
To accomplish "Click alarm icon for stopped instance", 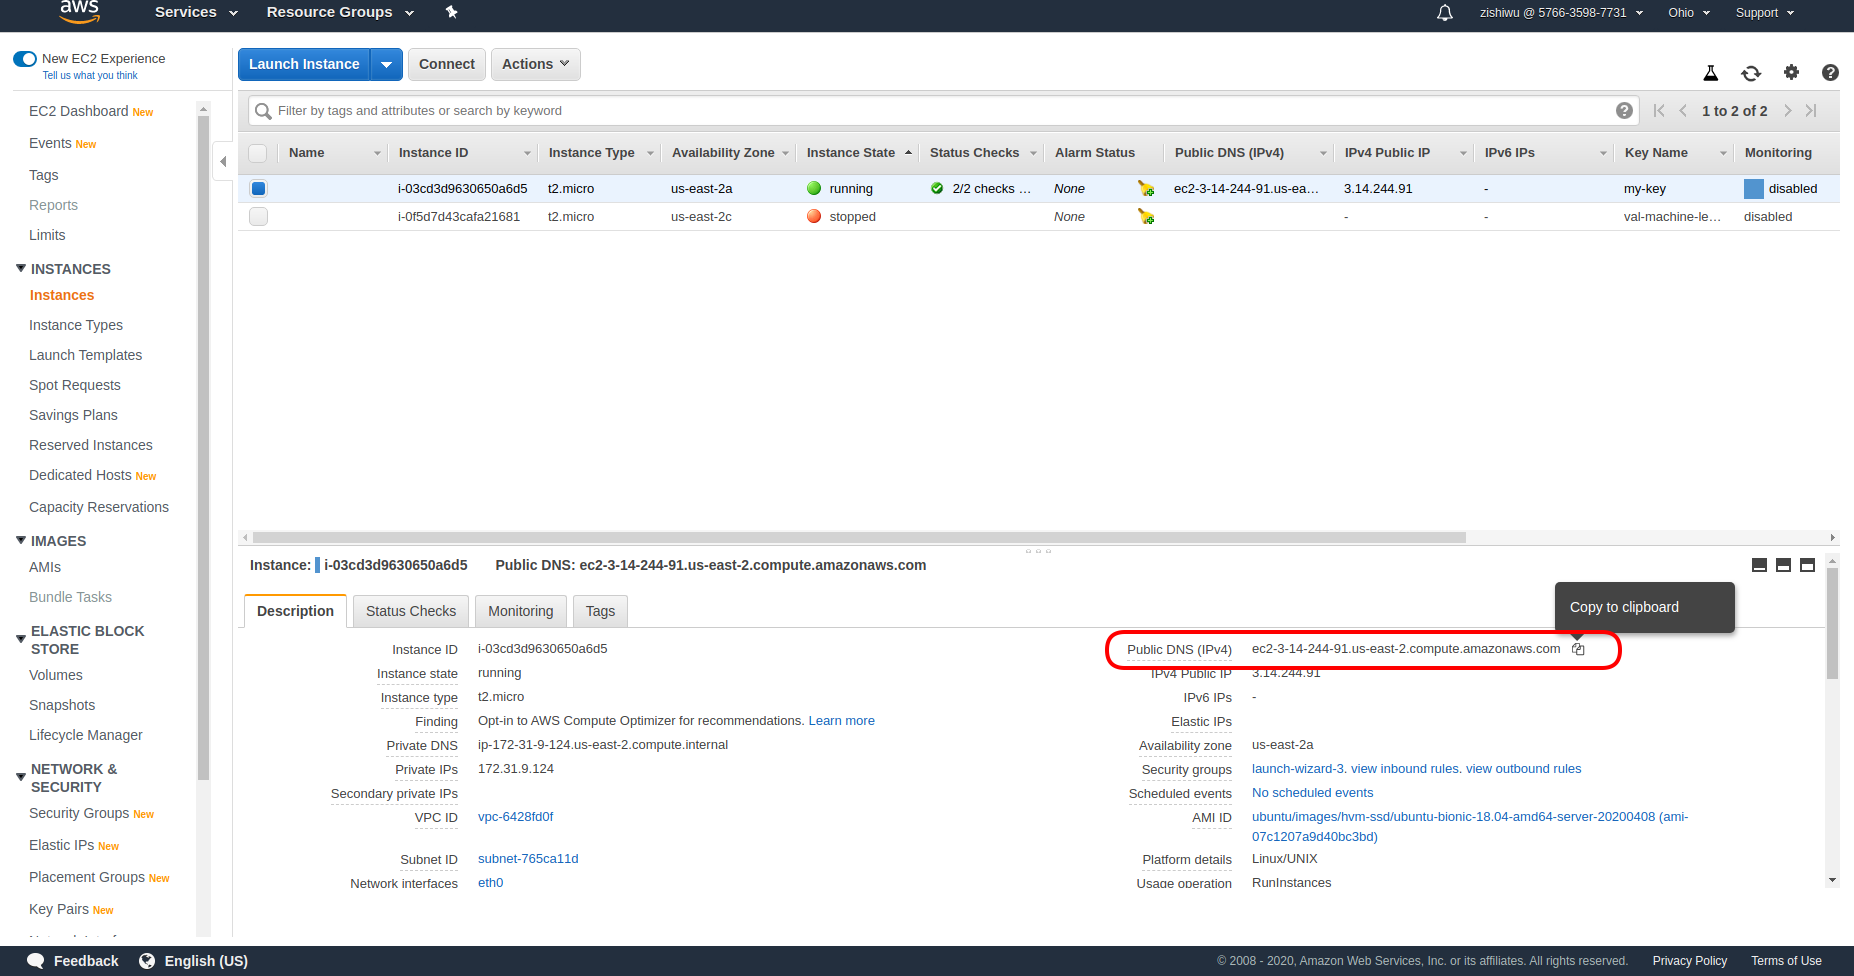I will tap(1146, 216).
